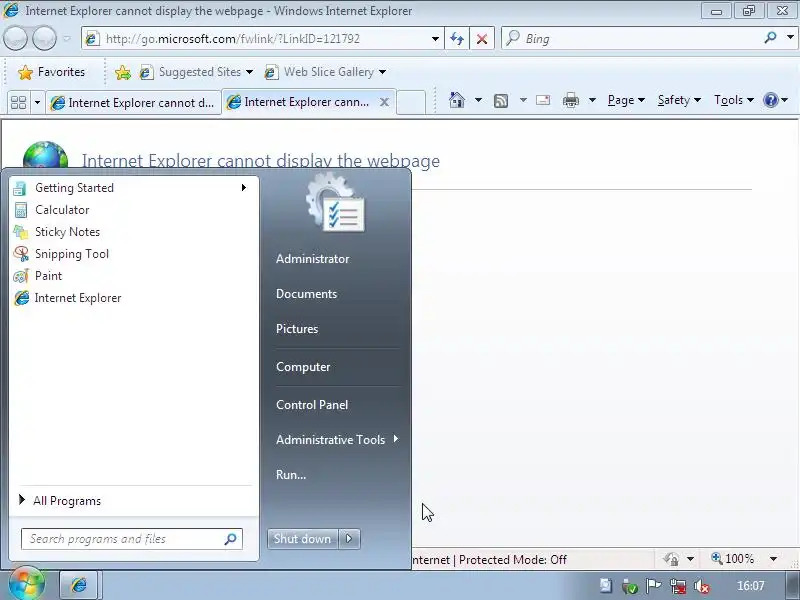800x600 pixels.
Task: Click the Print icon
Action: click(570, 100)
